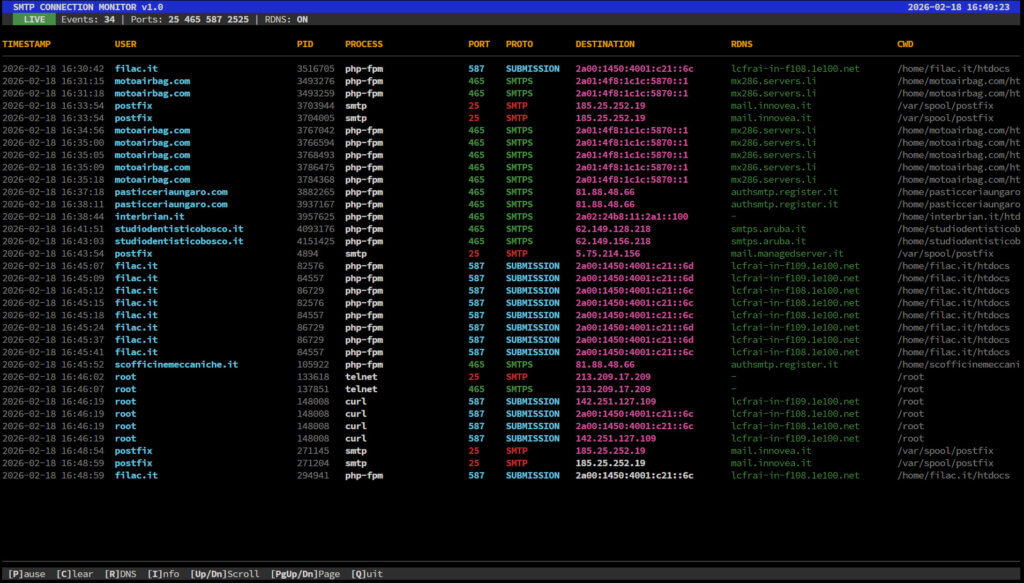Click PID 105922
The image size is (1024, 583).
pos(313,365)
